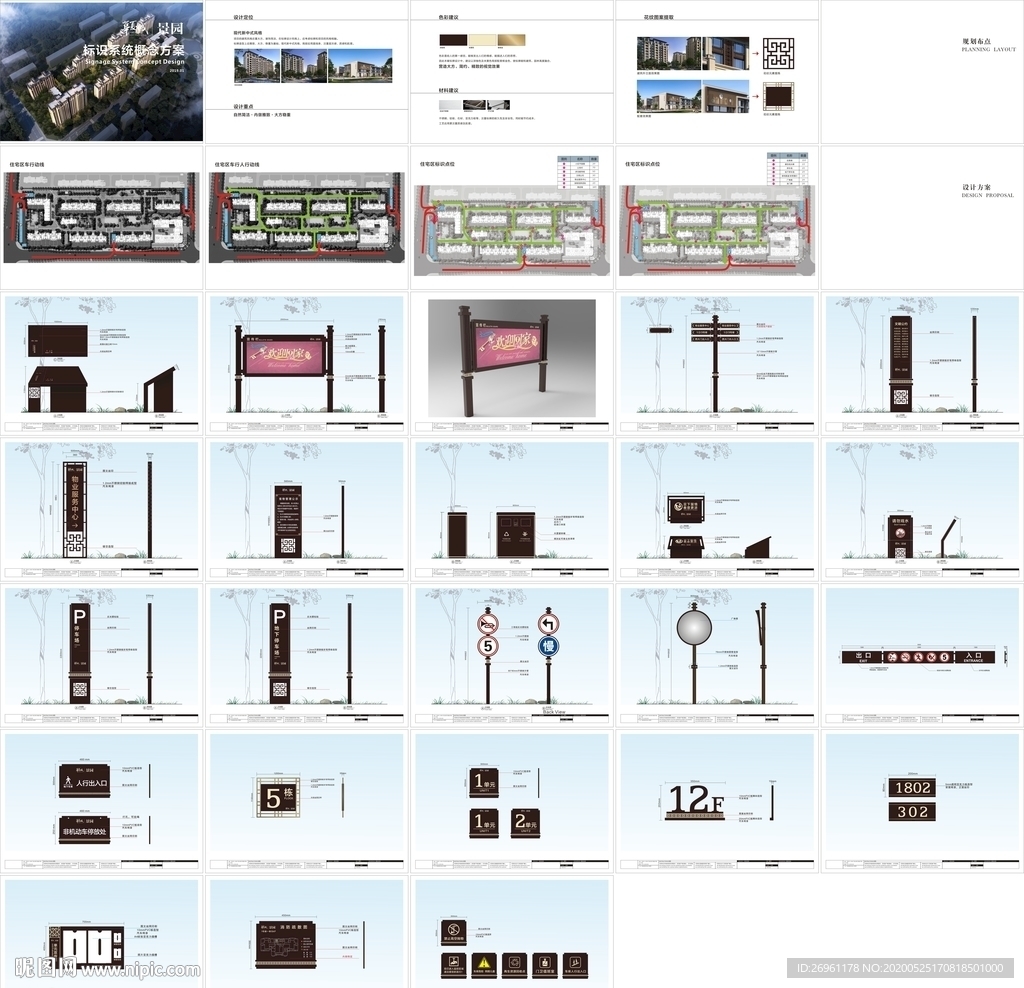The height and width of the screenshot is (988, 1024).
Task: Click the blue 慢 slow-down sign
Action: 548,646
